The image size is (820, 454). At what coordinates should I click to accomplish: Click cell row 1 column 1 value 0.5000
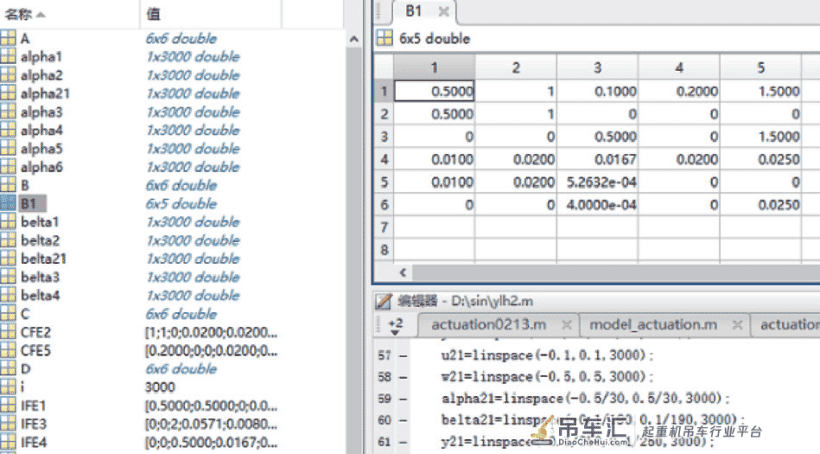434,91
